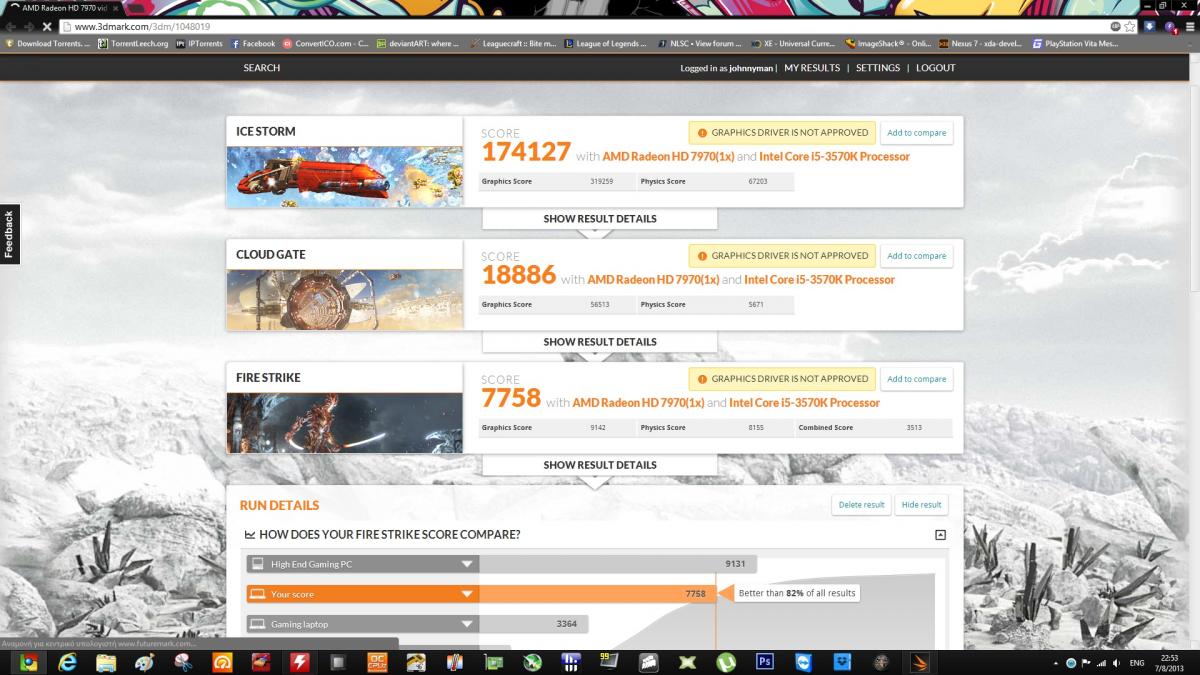Click the volume icon in the system tray
This screenshot has height=675, width=1200.
(1115, 663)
